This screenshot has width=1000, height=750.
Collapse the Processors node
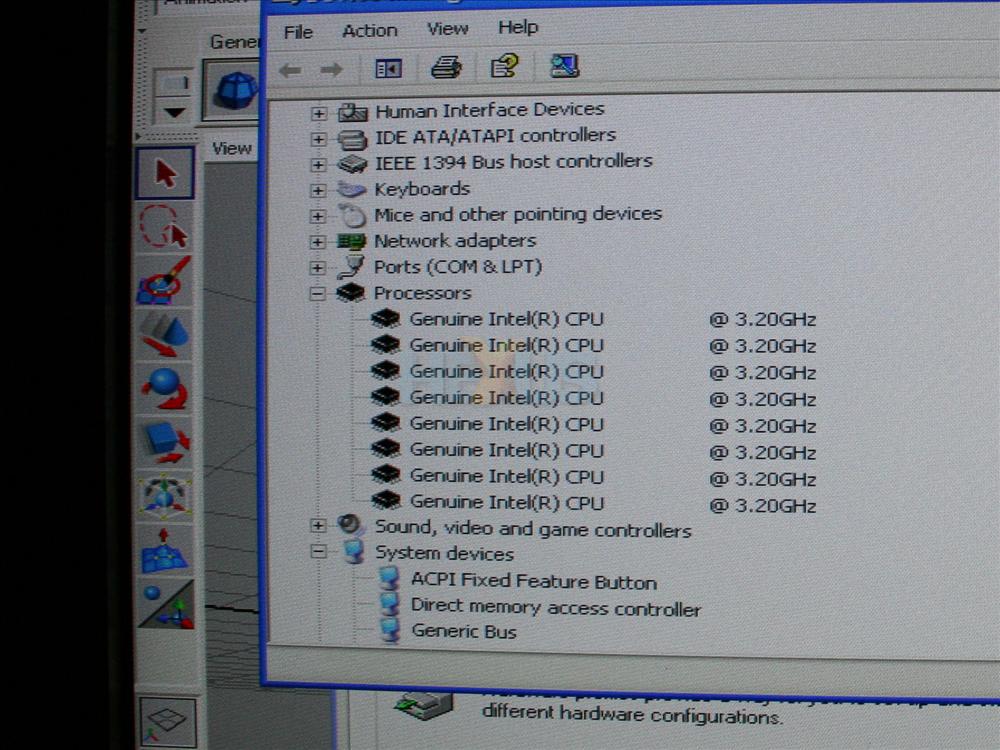pyautogui.click(x=318, y=294)
